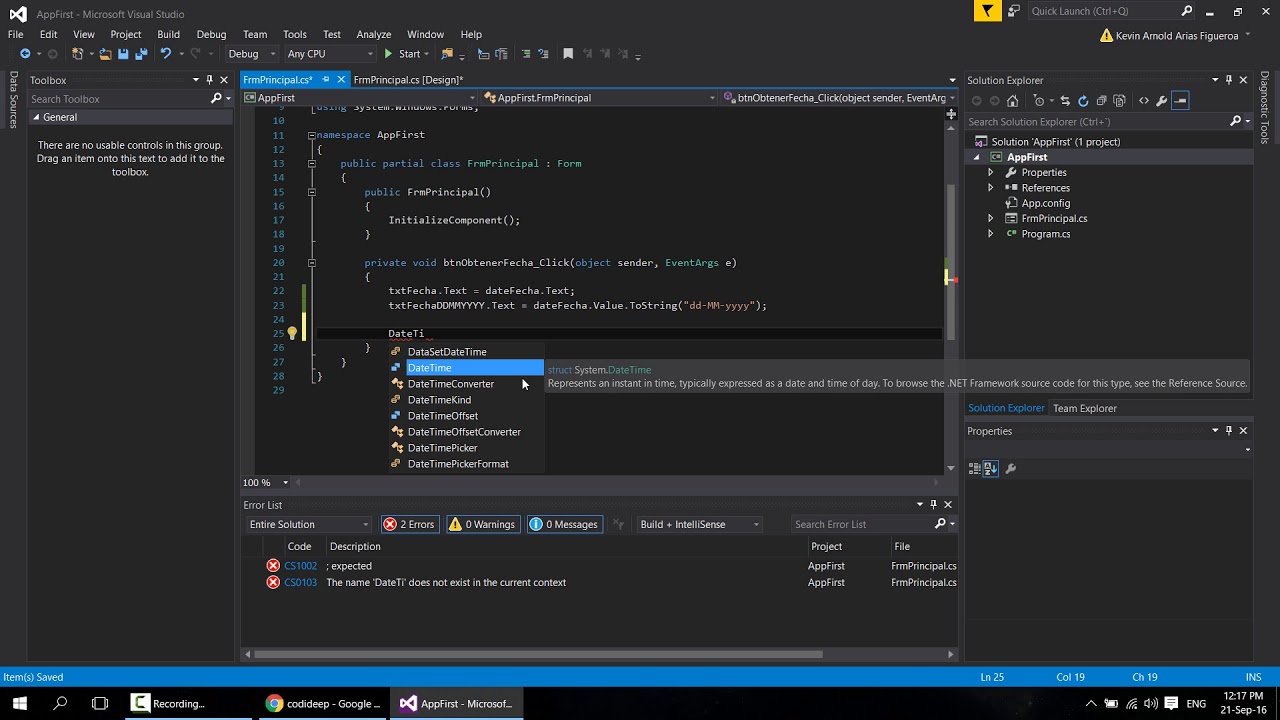The width and height of the screenshot is (1280, 720).
Task: Open the Debug configuration dropdown
Action: point(251,54)
